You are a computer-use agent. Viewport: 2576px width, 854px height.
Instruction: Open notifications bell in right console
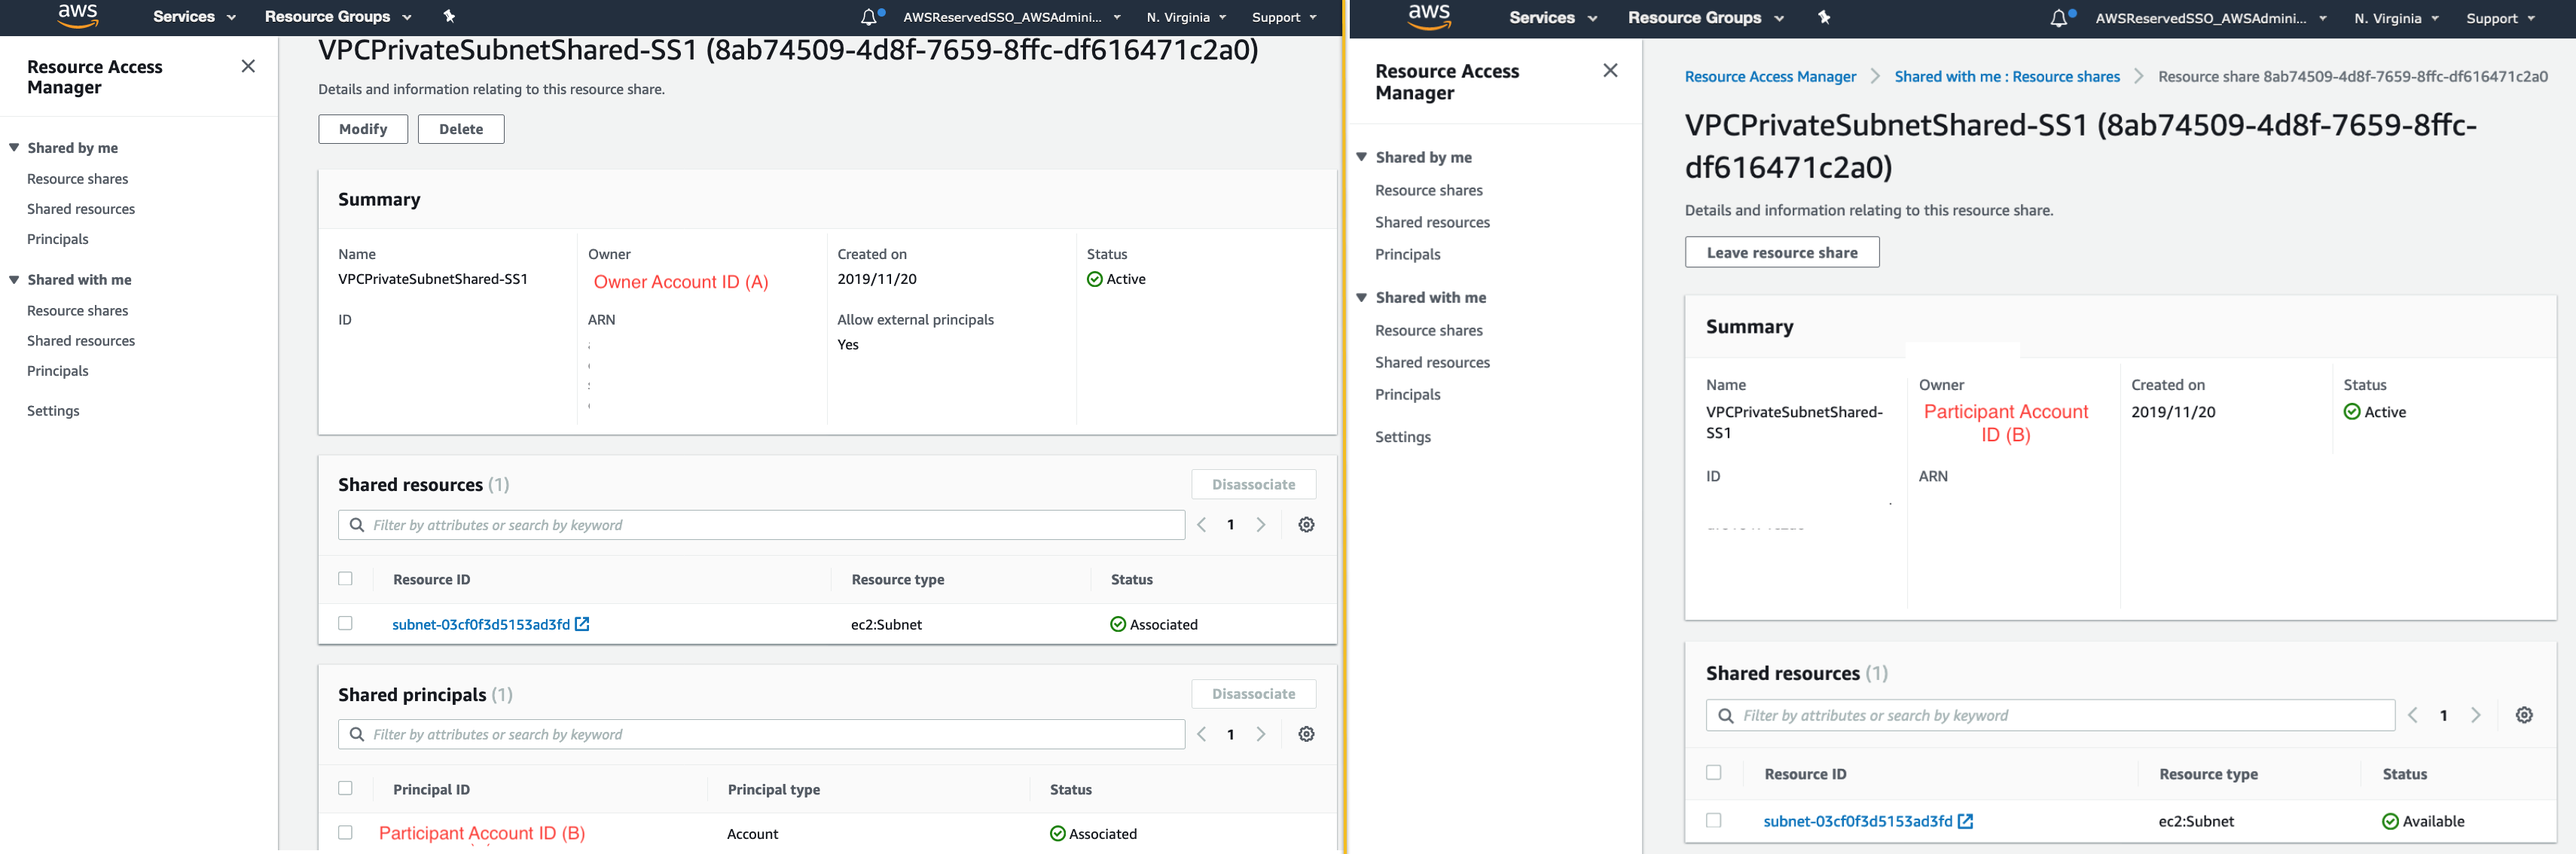(x=2057, y=18)
